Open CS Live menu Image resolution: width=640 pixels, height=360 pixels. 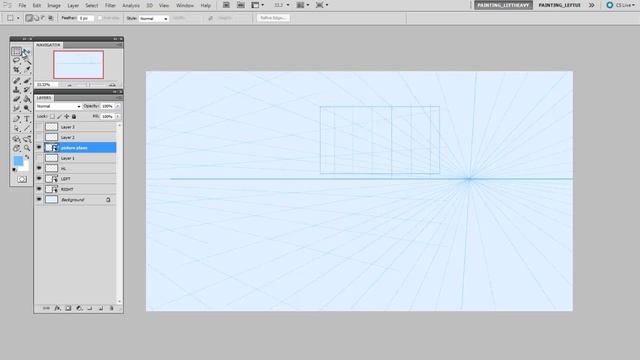[x=621, y=5]
